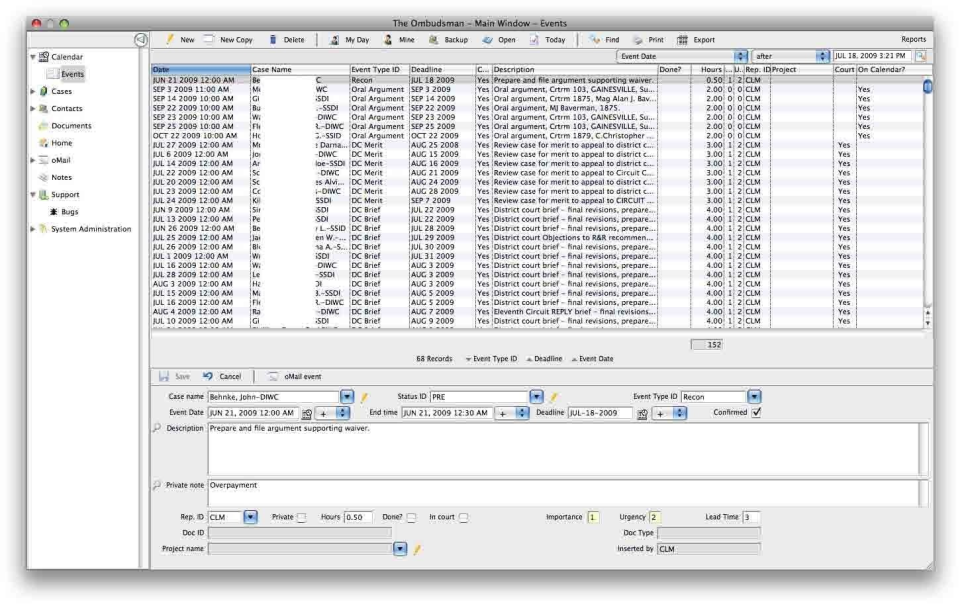
Task: Click the Deadline sort indicator below the table
Action: tap(544, 359)
